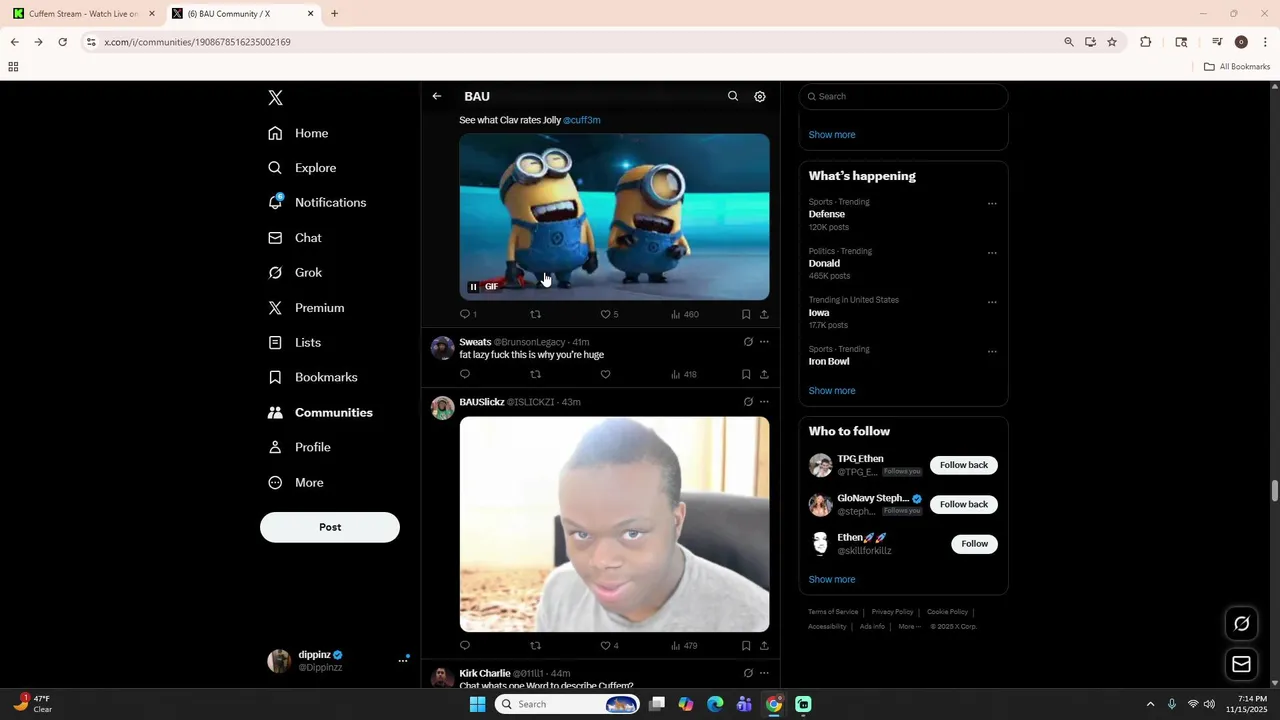Screen dimensions: 1280x720
Task: Click the X logo in the sidebar
Action: [276, 98]
